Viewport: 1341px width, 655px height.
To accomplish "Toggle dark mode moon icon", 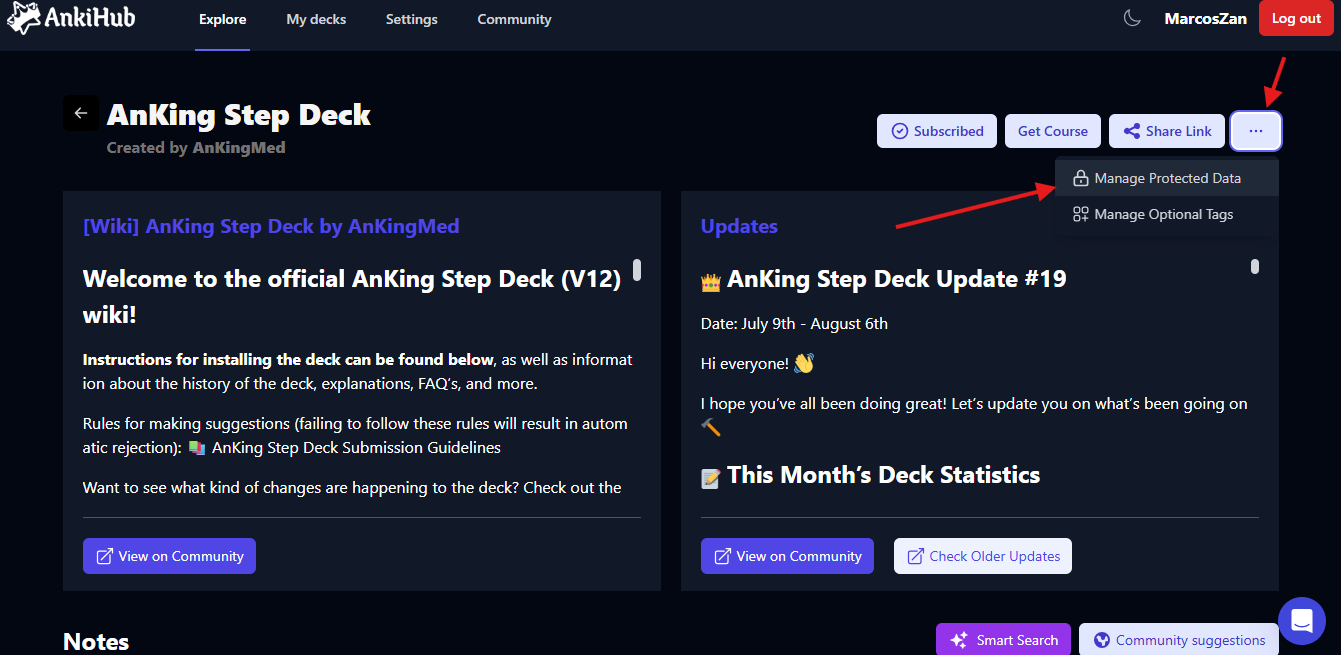I will click(x=1132, y=19).
